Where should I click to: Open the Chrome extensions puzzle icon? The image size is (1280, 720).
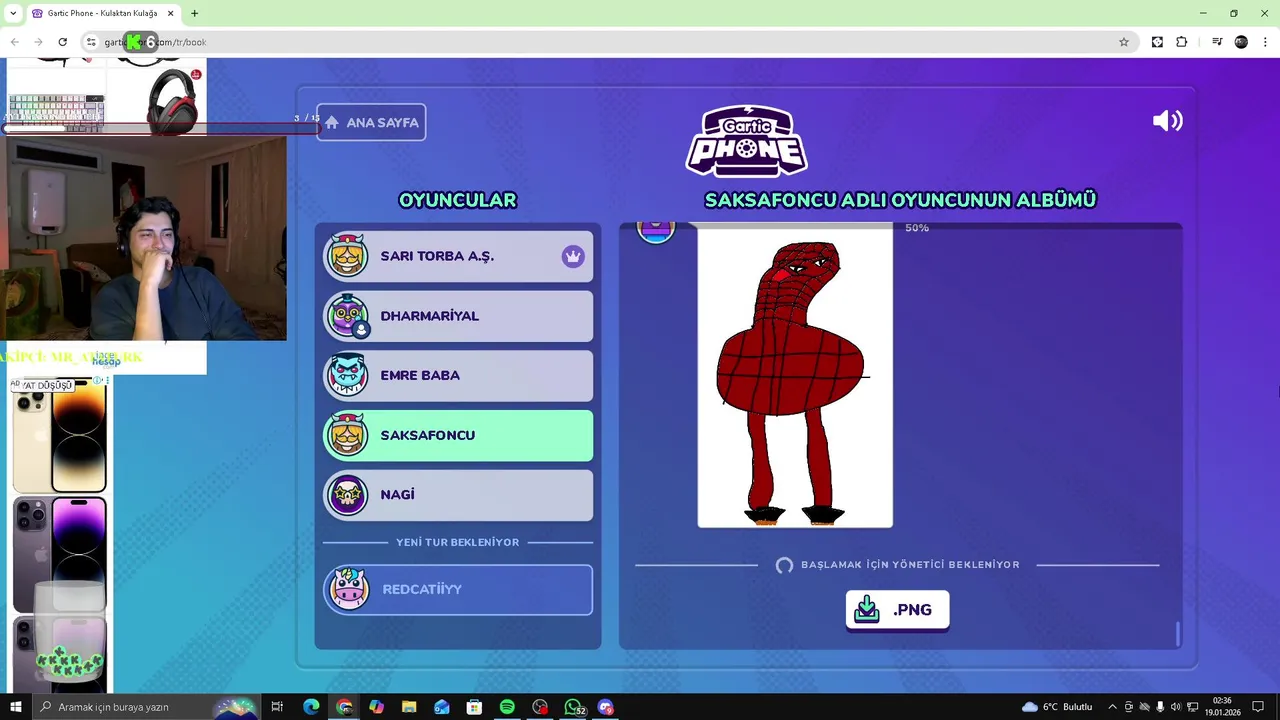(x=1182, y=42)
